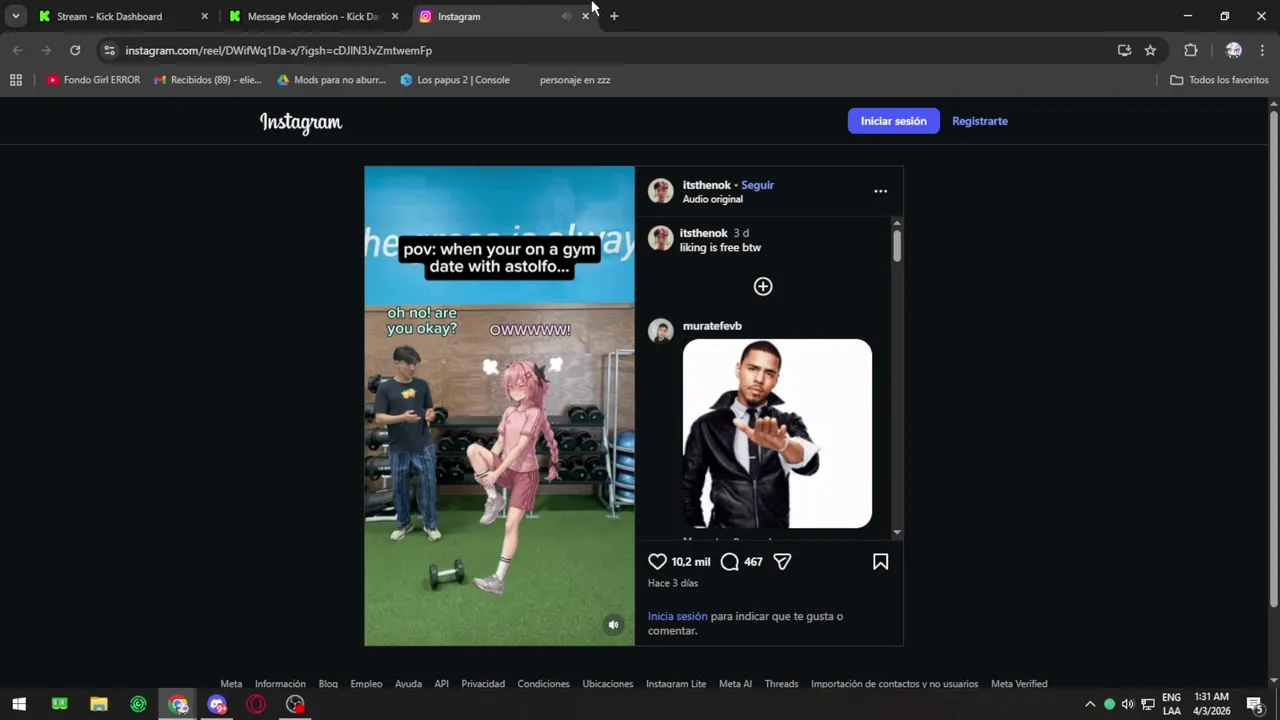
Task: Open the tab search dropdown arrow
Action: click(15, 16)
